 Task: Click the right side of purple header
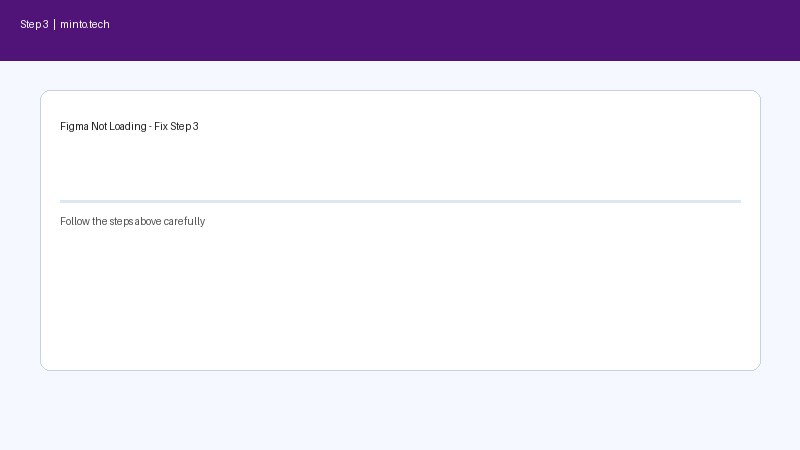point(700,30)
